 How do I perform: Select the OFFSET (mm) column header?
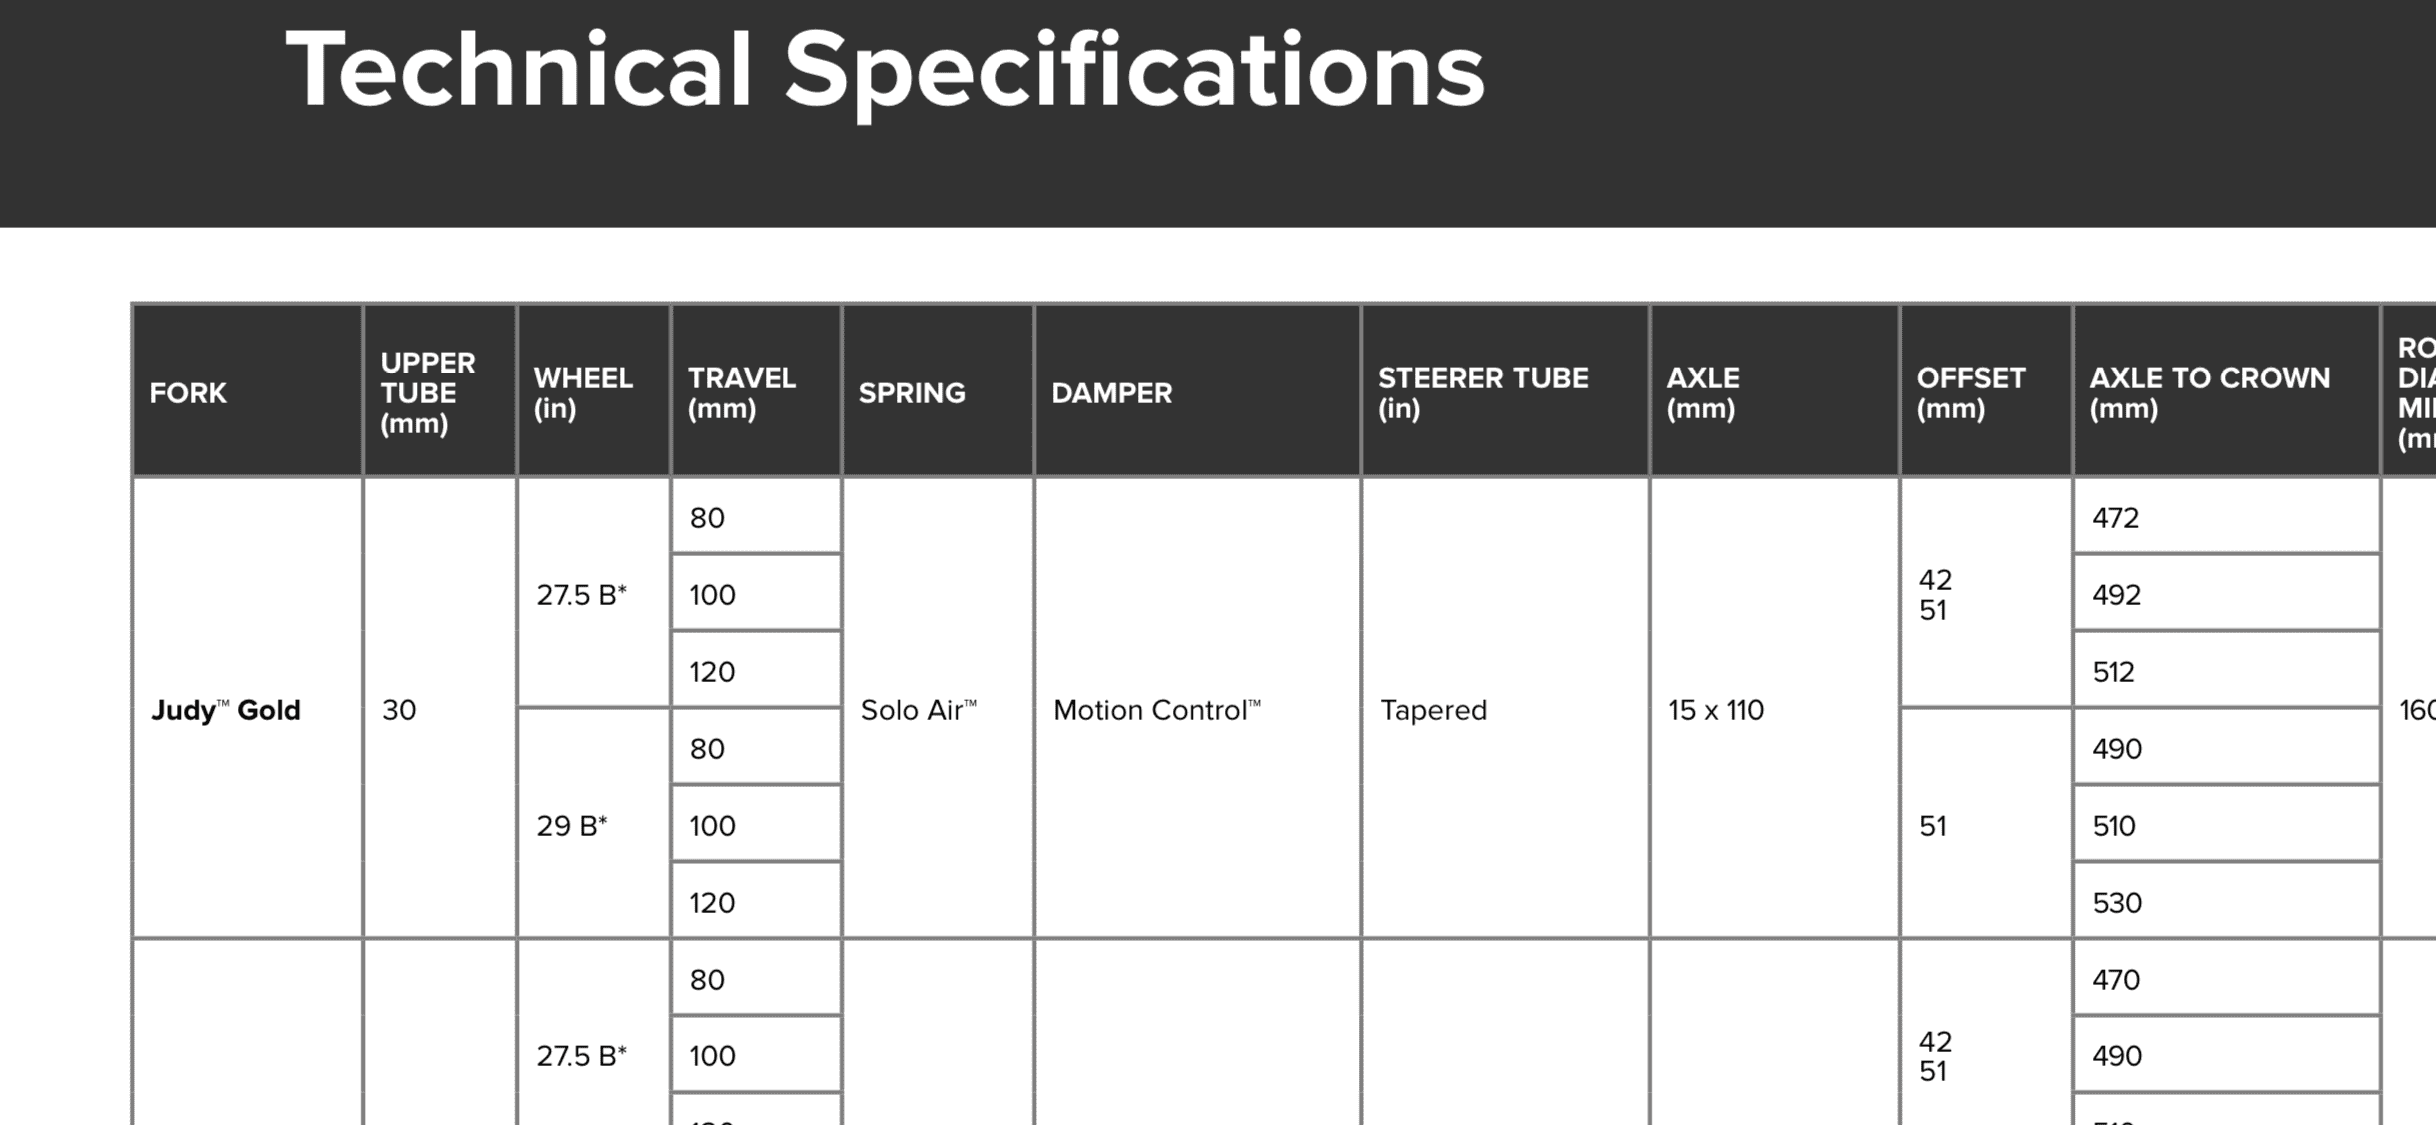[x=1987, y=392]
